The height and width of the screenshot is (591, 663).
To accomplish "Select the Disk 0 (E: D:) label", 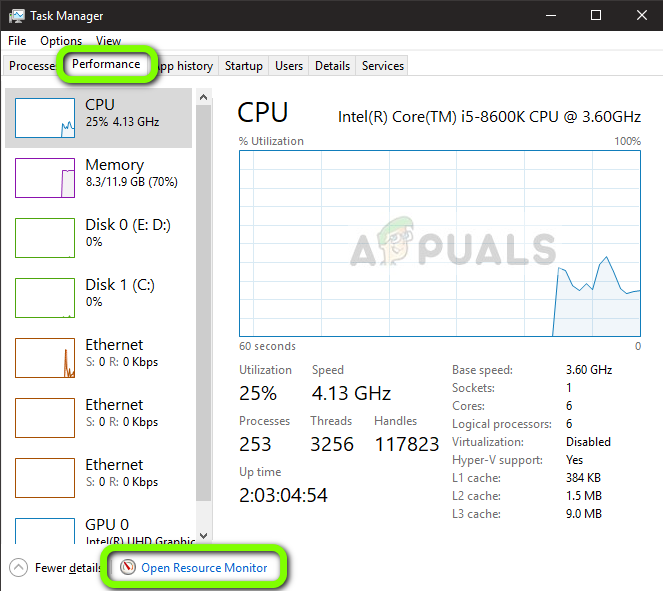I will [128, 225].
